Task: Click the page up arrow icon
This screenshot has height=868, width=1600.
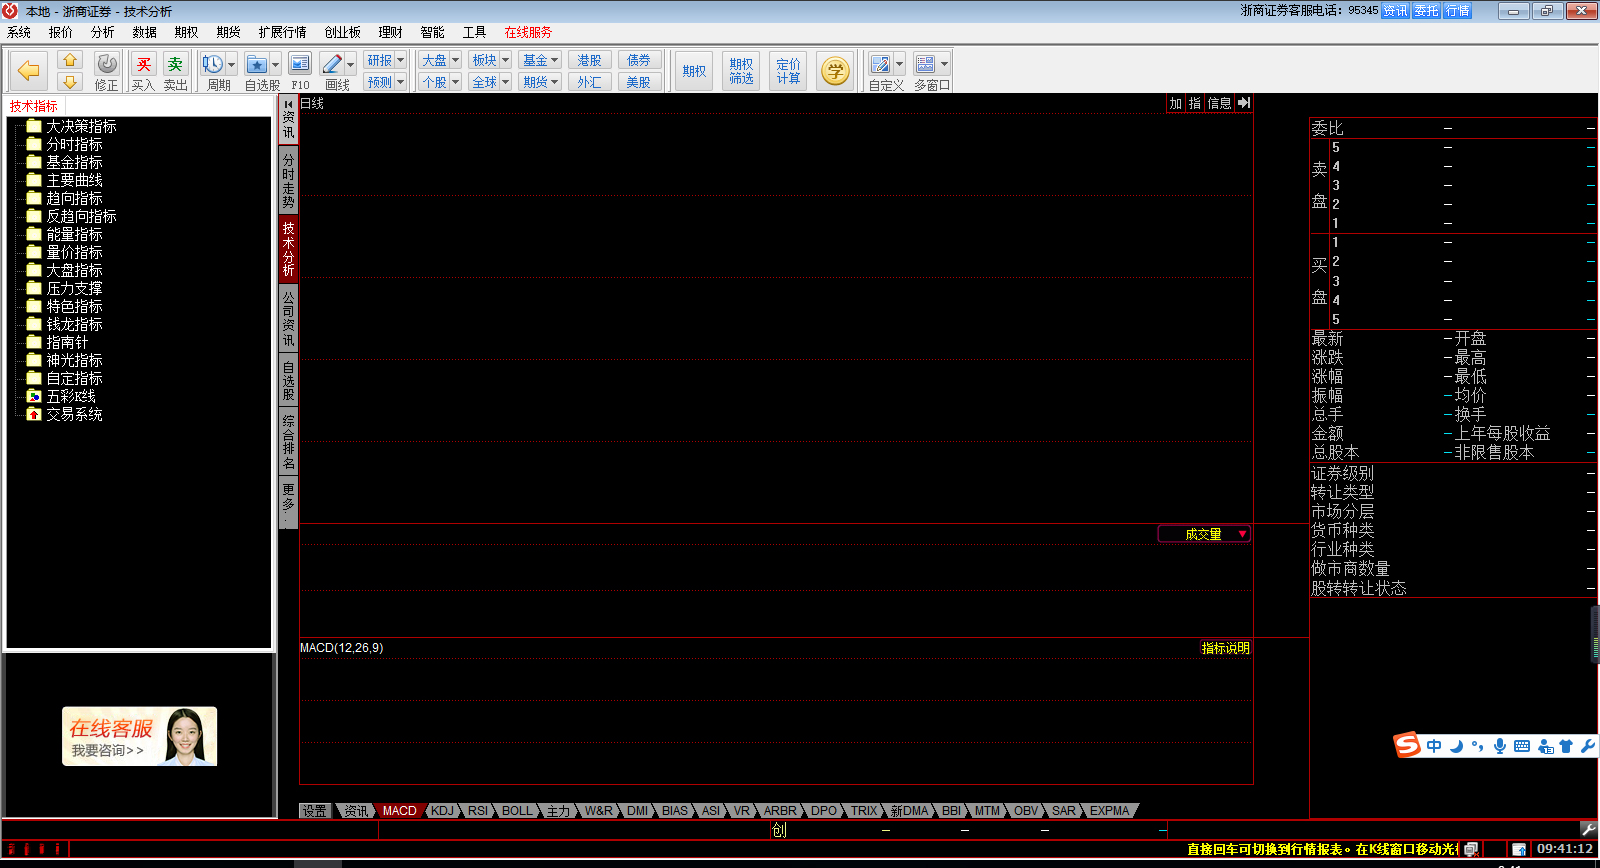Action: click(x=70, y=60)
